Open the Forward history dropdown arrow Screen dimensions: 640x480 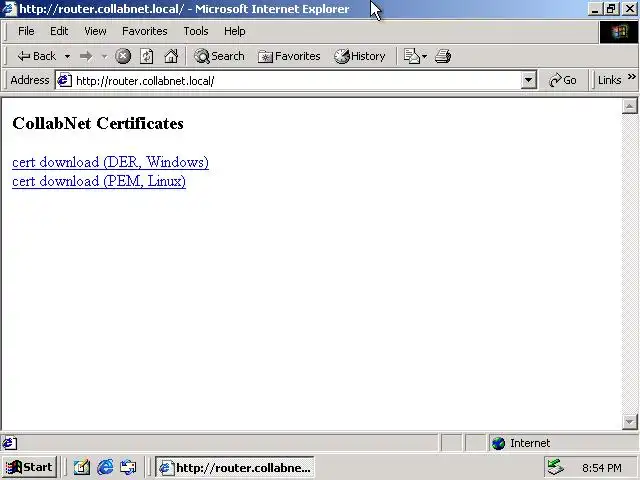pyautogui.click(x=104, y=56)
